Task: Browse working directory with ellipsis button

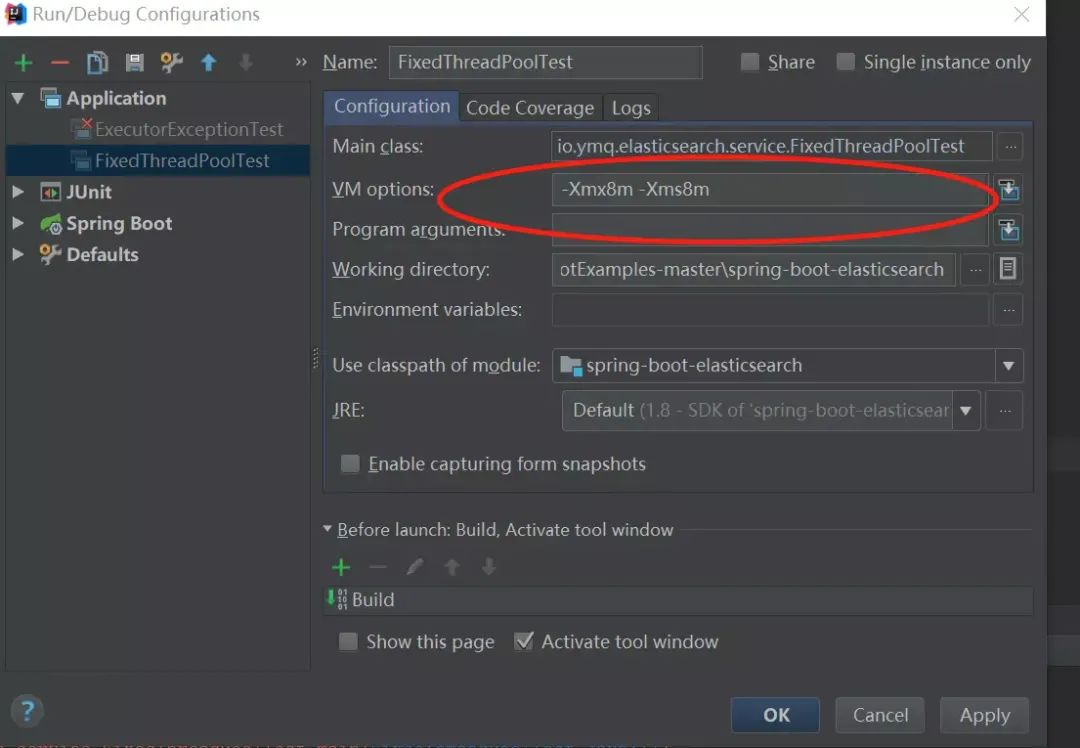Action: [975, 270]
